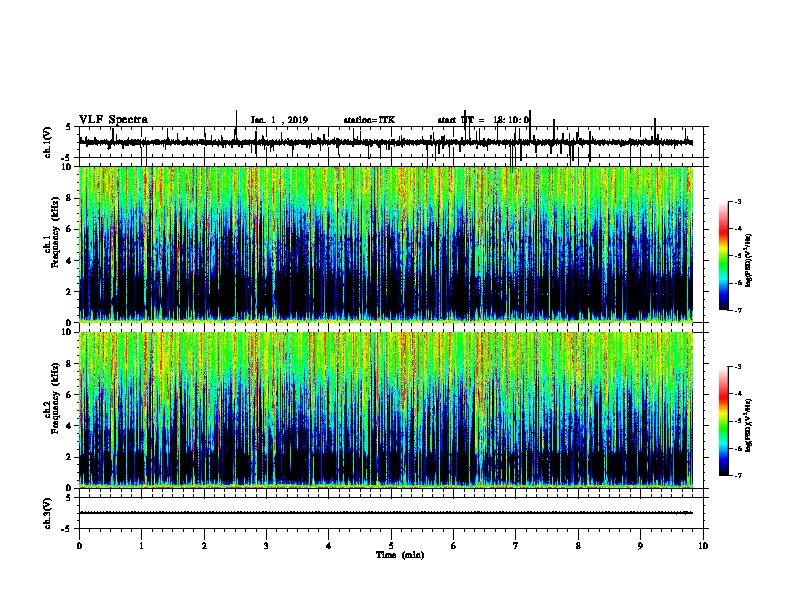Image resolution: width=792 pixels, height=612 pixels.
Task: Select the 'Time (min)' x-axis label
Action: (400, 555)
